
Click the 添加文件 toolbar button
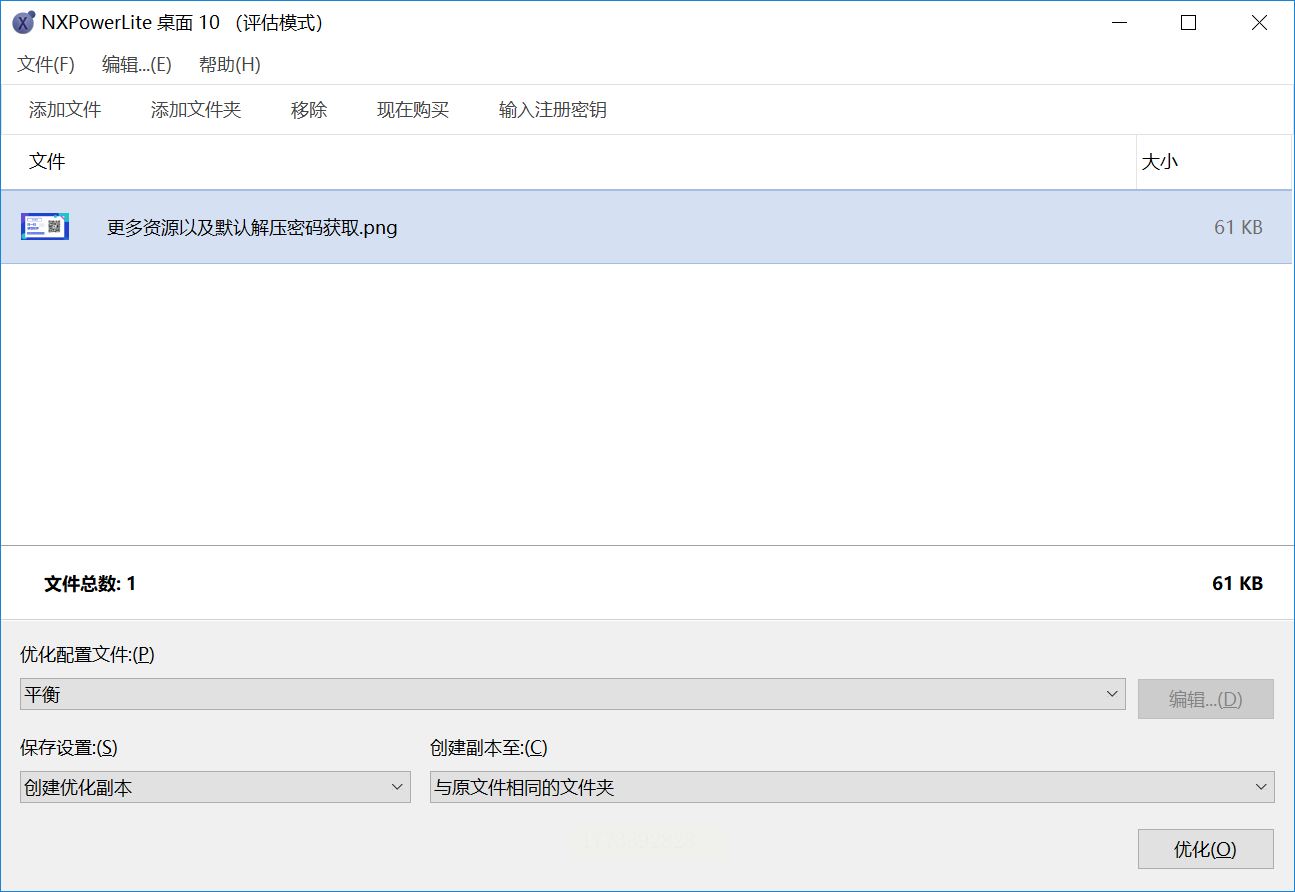tap(65, 110)
